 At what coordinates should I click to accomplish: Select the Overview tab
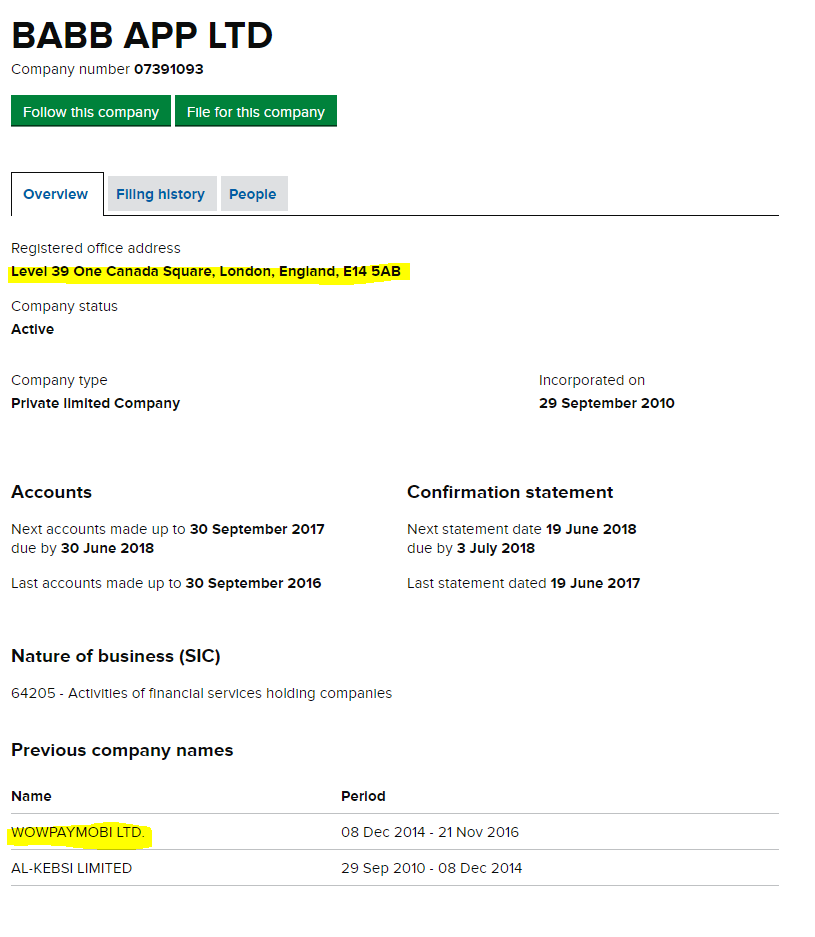pyautogui.click(x=57, y=194)
